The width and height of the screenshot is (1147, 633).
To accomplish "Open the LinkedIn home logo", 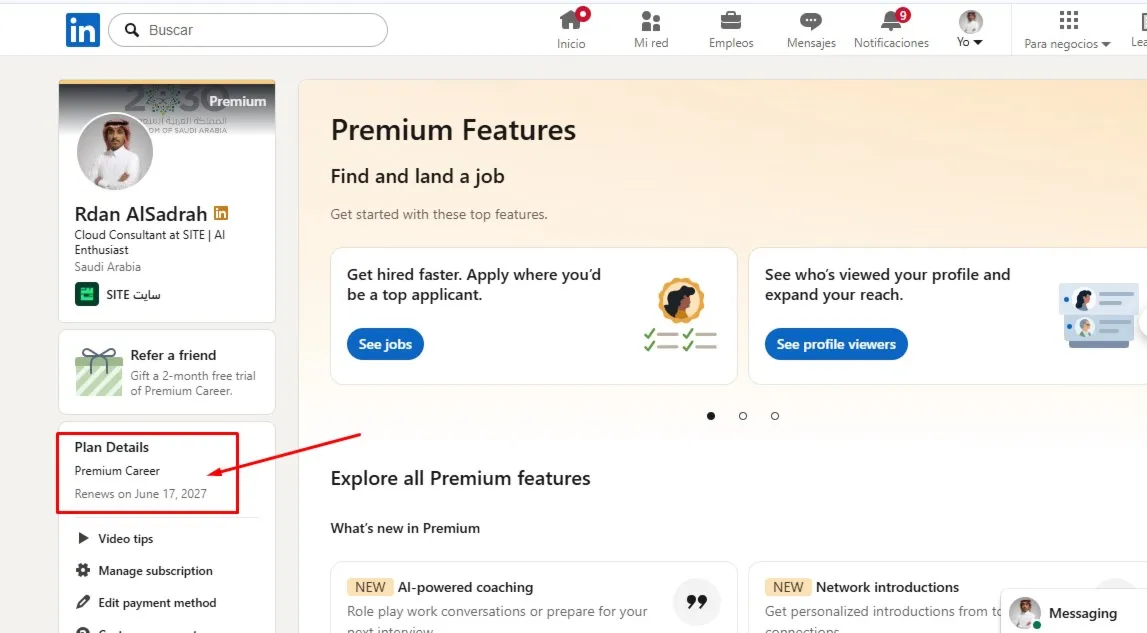I will click(x=83, y=30).
